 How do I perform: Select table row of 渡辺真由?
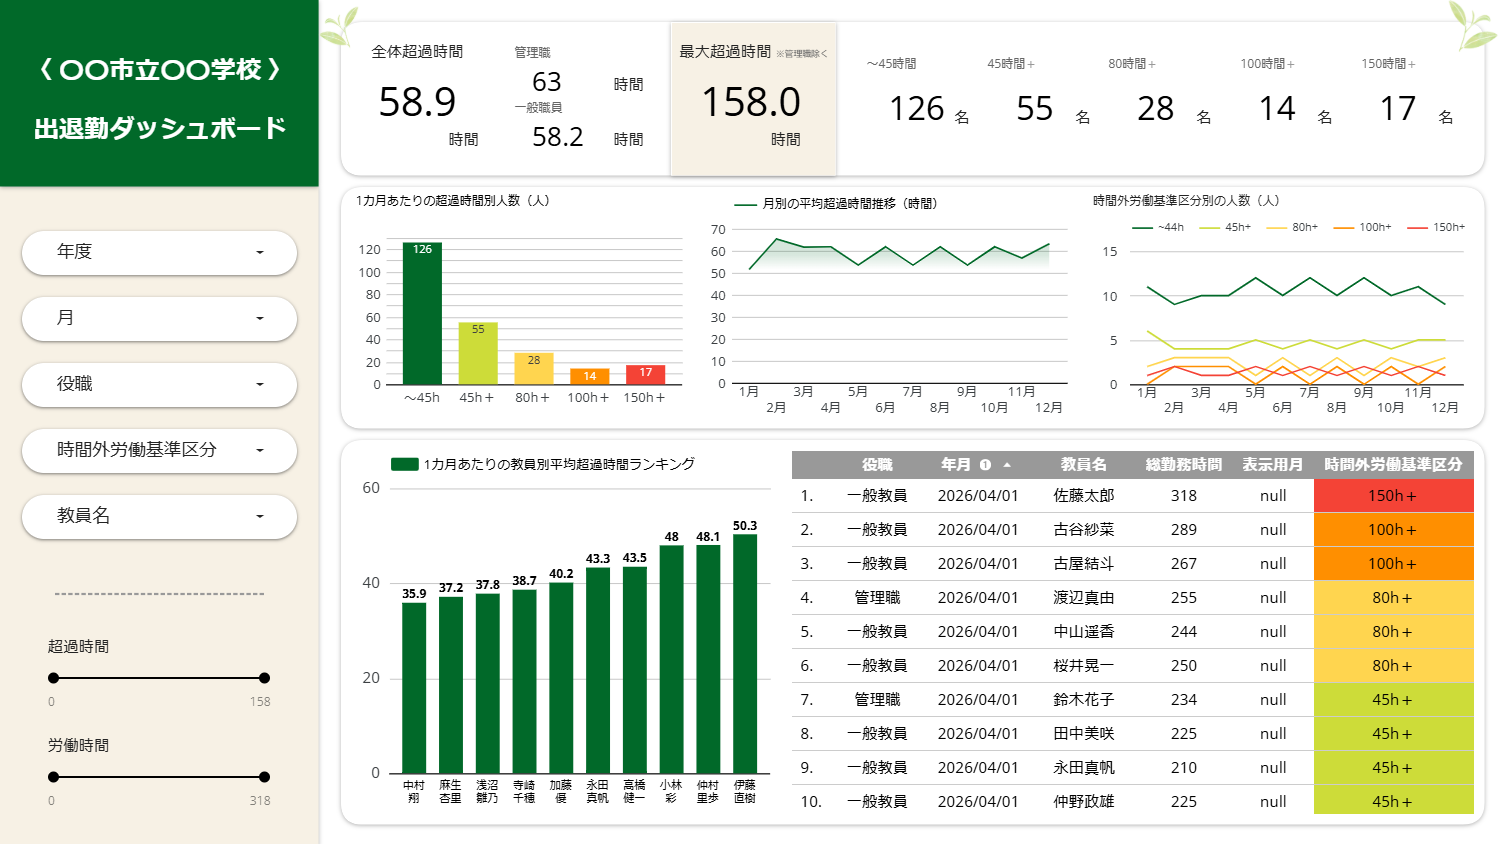click(1133, 598)
